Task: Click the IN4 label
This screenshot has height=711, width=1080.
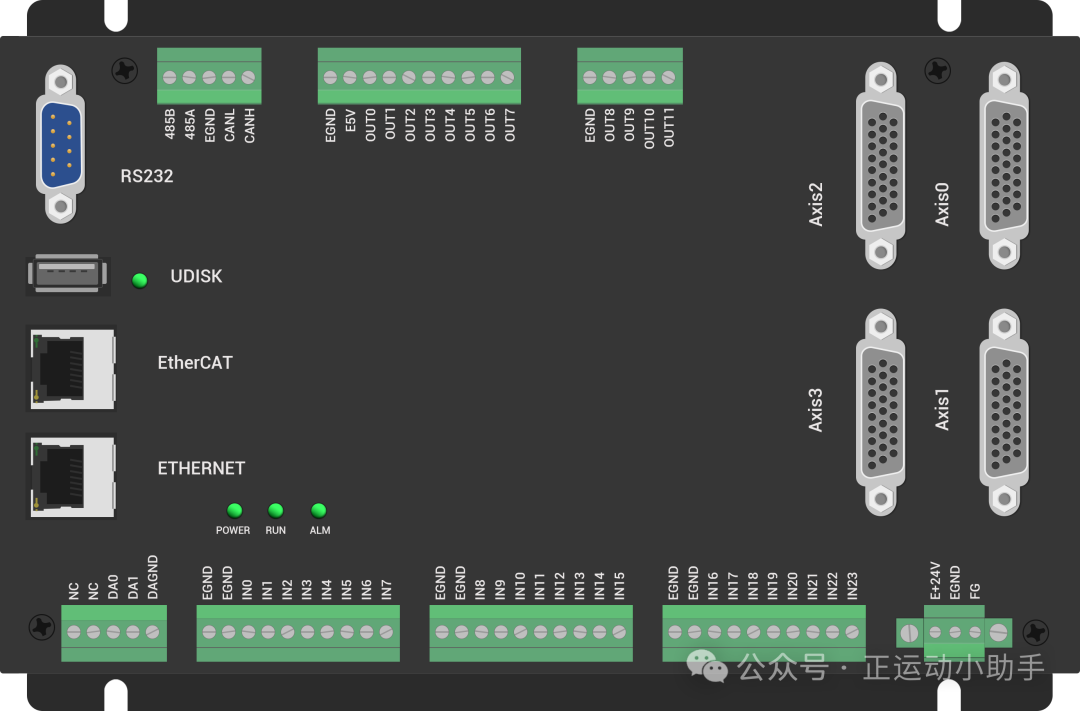Action: pos(326,589)
